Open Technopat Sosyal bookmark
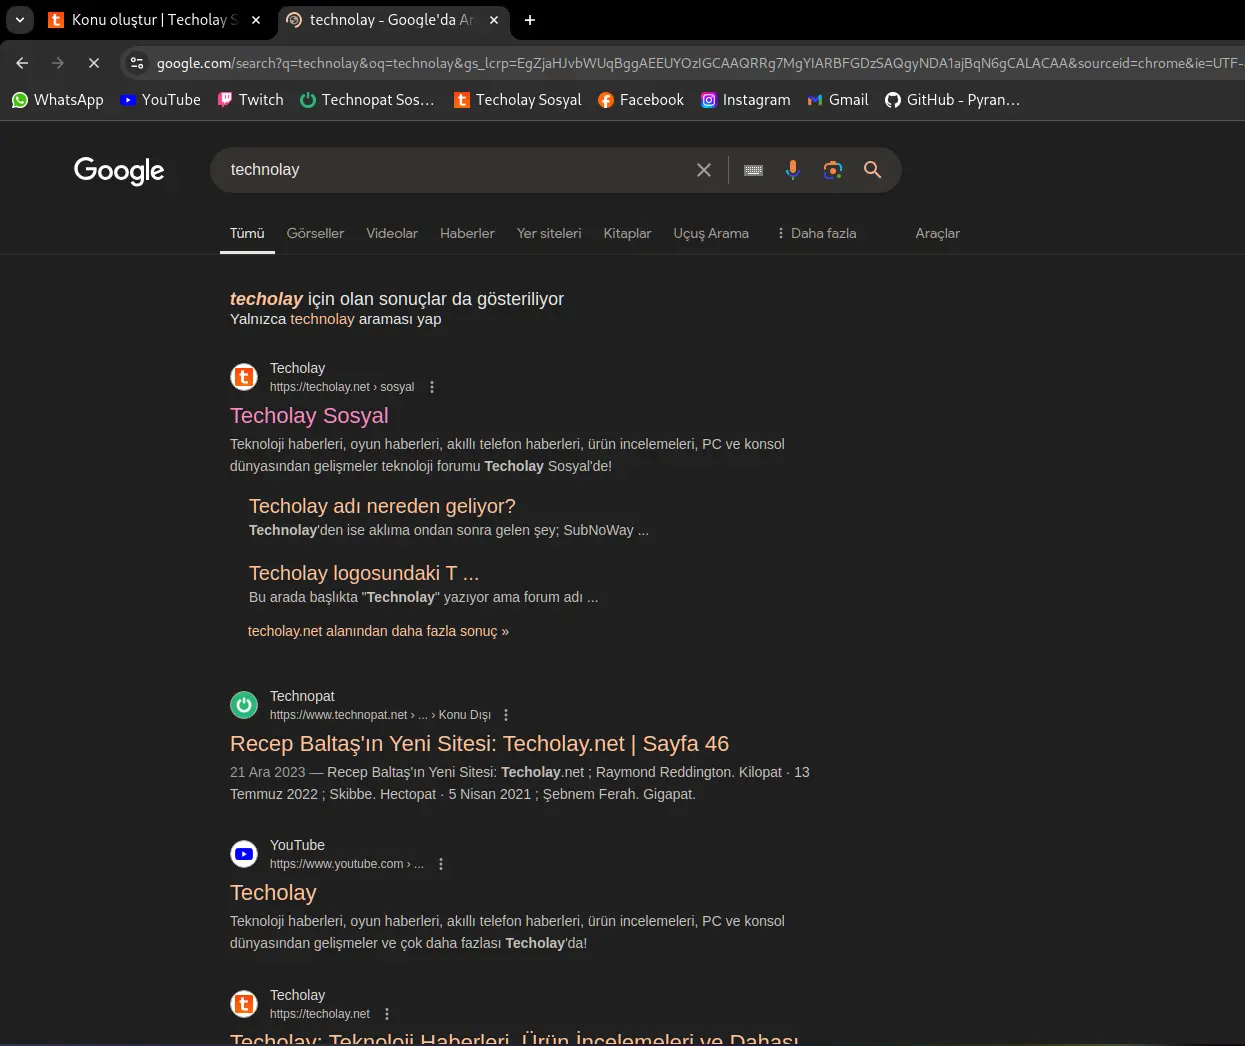Screen dimensions: 1245x1046 point(367,100)
